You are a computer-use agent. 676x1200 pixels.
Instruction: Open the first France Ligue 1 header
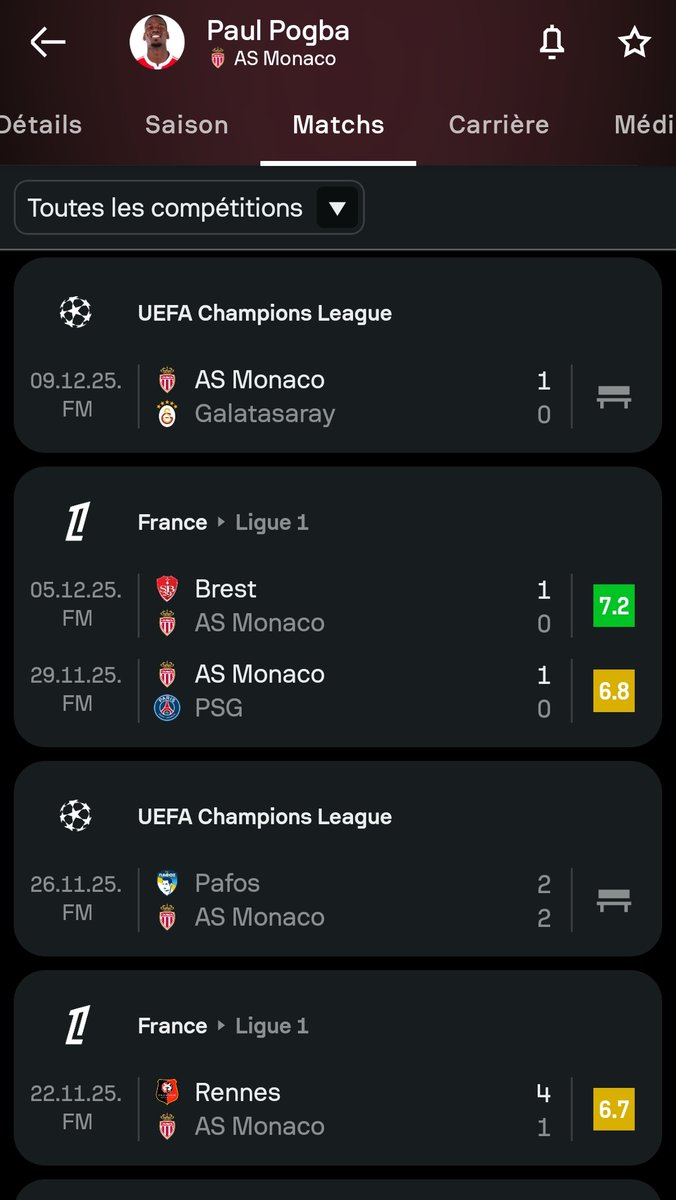[223, 523]
